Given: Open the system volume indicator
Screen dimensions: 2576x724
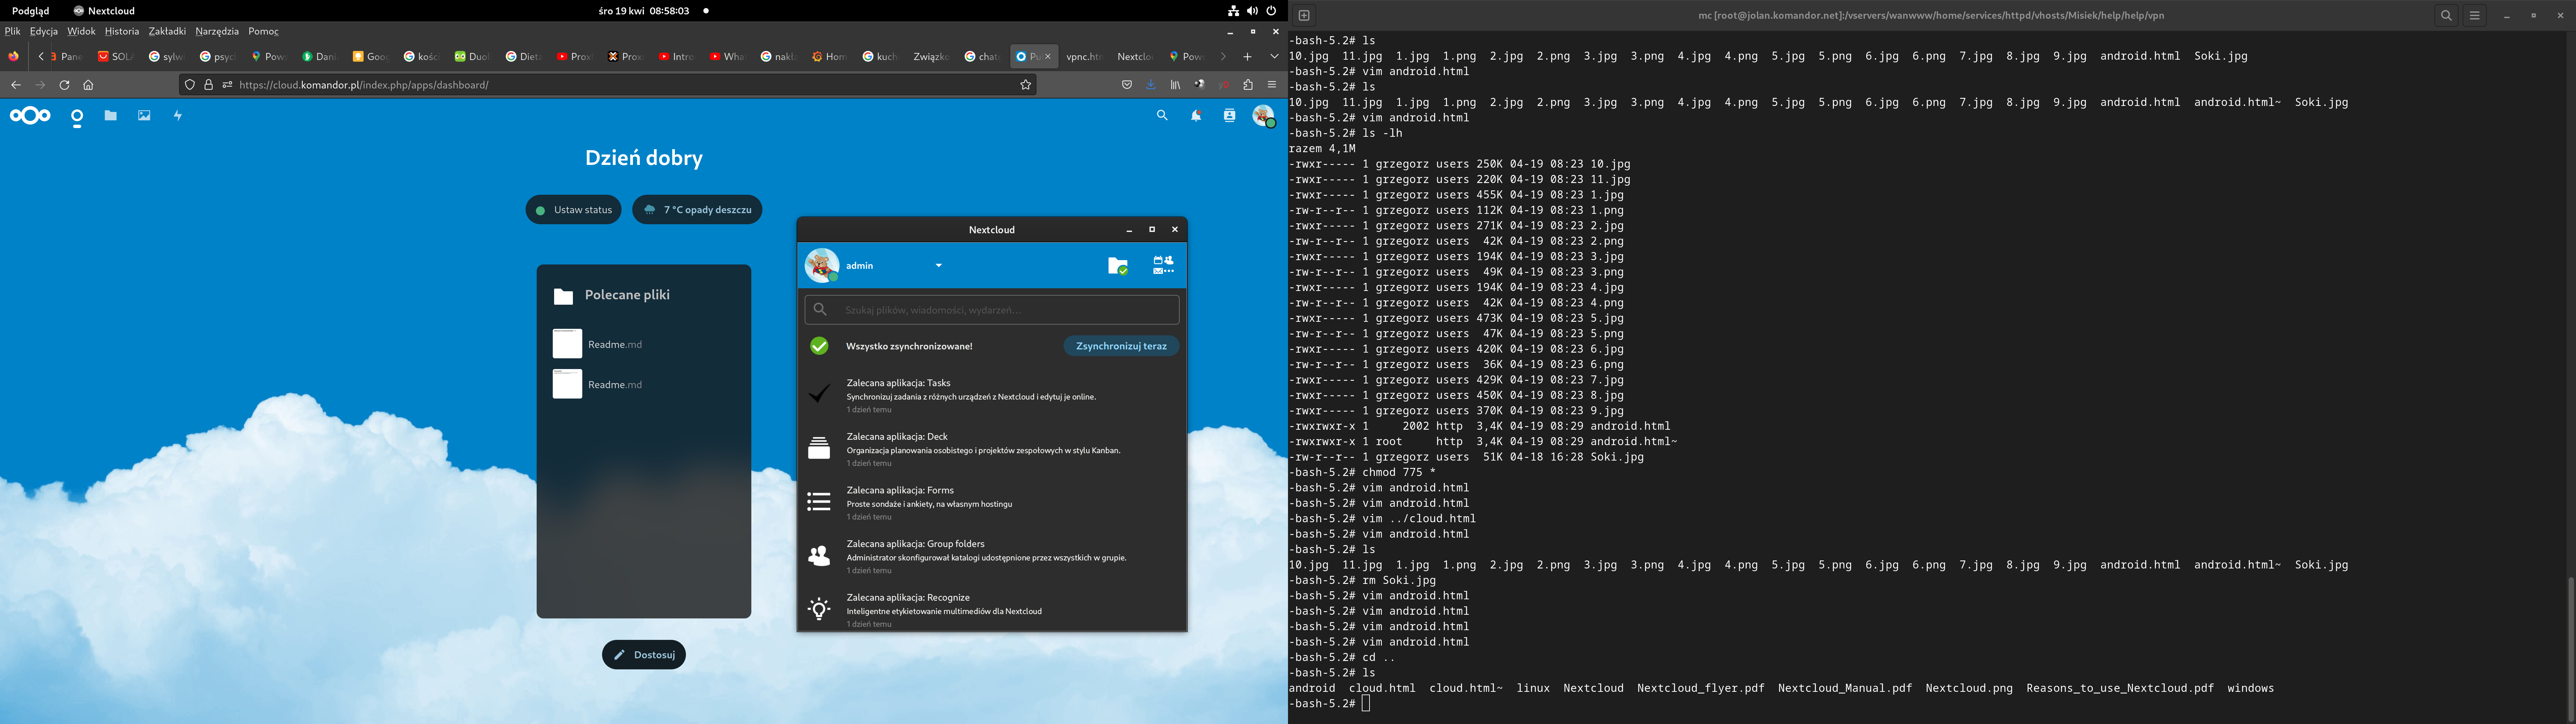Looking at the screenshot, I should pos(1252,11).
